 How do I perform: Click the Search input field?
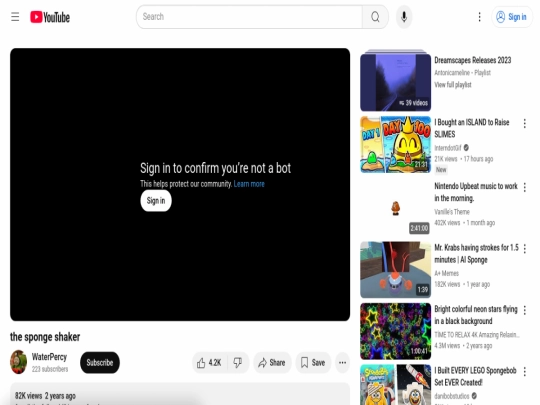[x=249, y=17]
